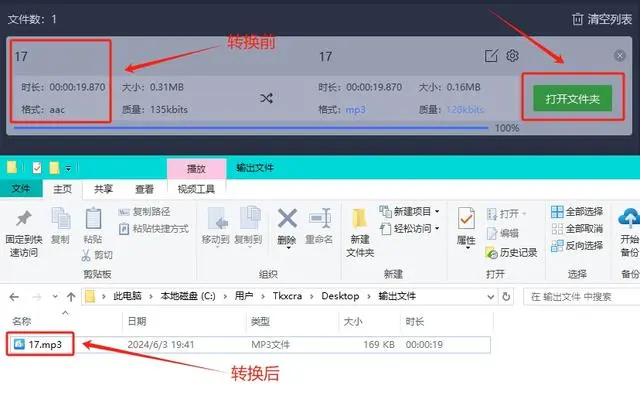Switch to the 查看 ribbon tab
The height and width of the screenshot is (399, 640).
pos(144,189)
